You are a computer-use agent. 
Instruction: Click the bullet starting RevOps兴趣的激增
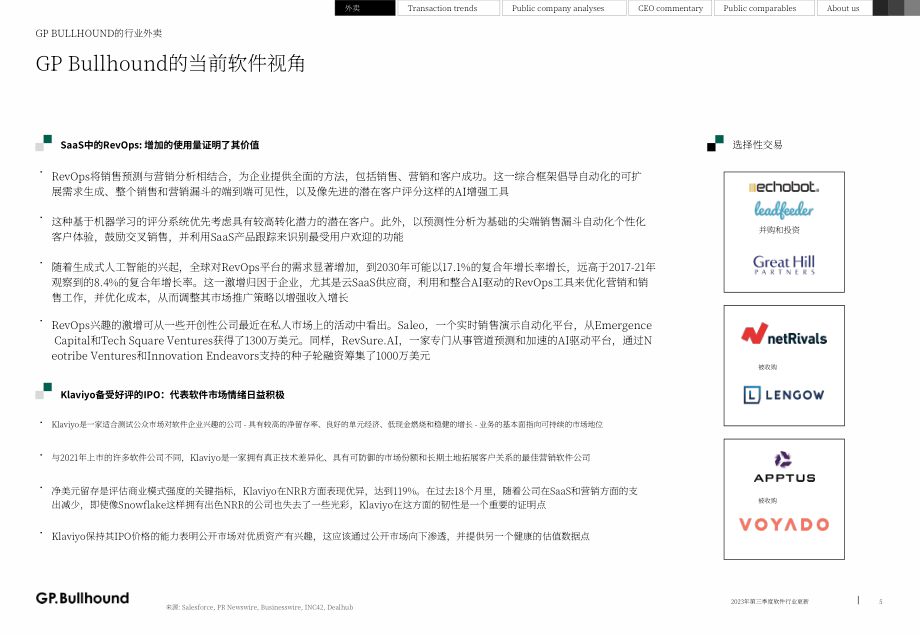pyautogui.click(x=351, y=340)
